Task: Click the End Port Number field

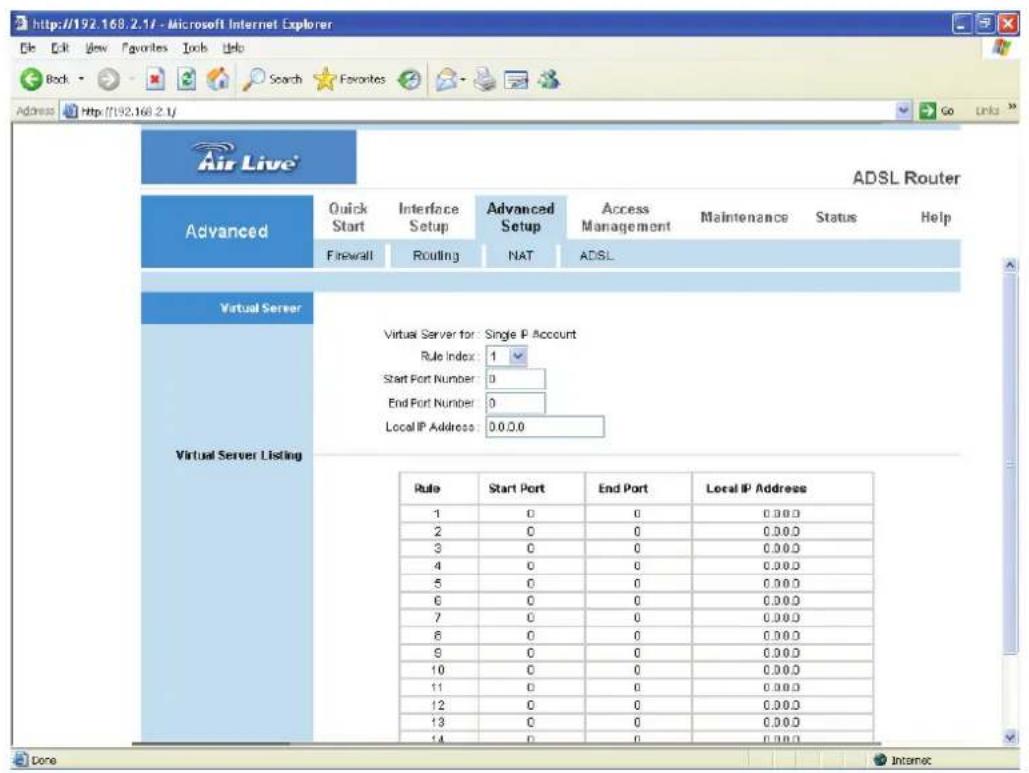Action: click(x=515, y=403)
